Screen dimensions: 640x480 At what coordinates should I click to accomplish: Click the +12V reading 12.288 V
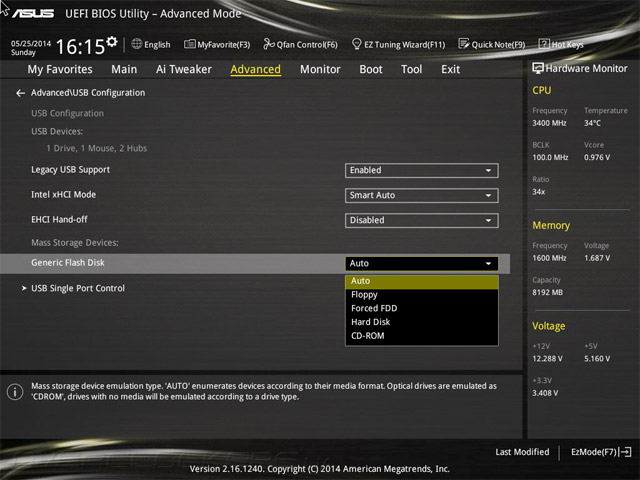[x=547, y=358]
